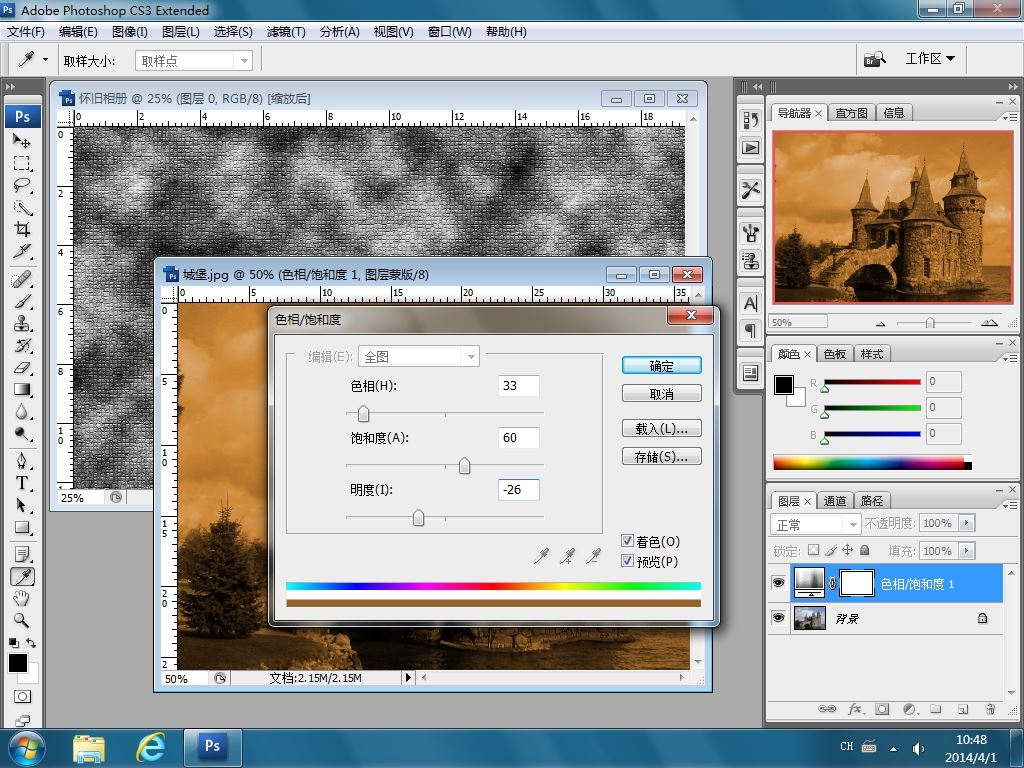Image resolution: width=1024 pixels, height=768 pixels.
Task: Select the 背景 layer thumbnail
Action: click(810, 618)
